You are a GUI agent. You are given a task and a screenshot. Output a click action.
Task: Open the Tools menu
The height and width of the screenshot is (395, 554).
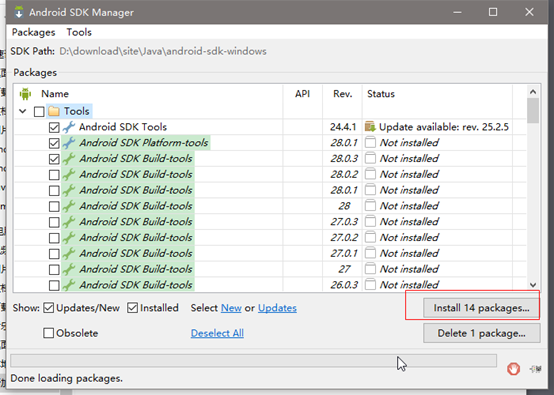[79, 32]
